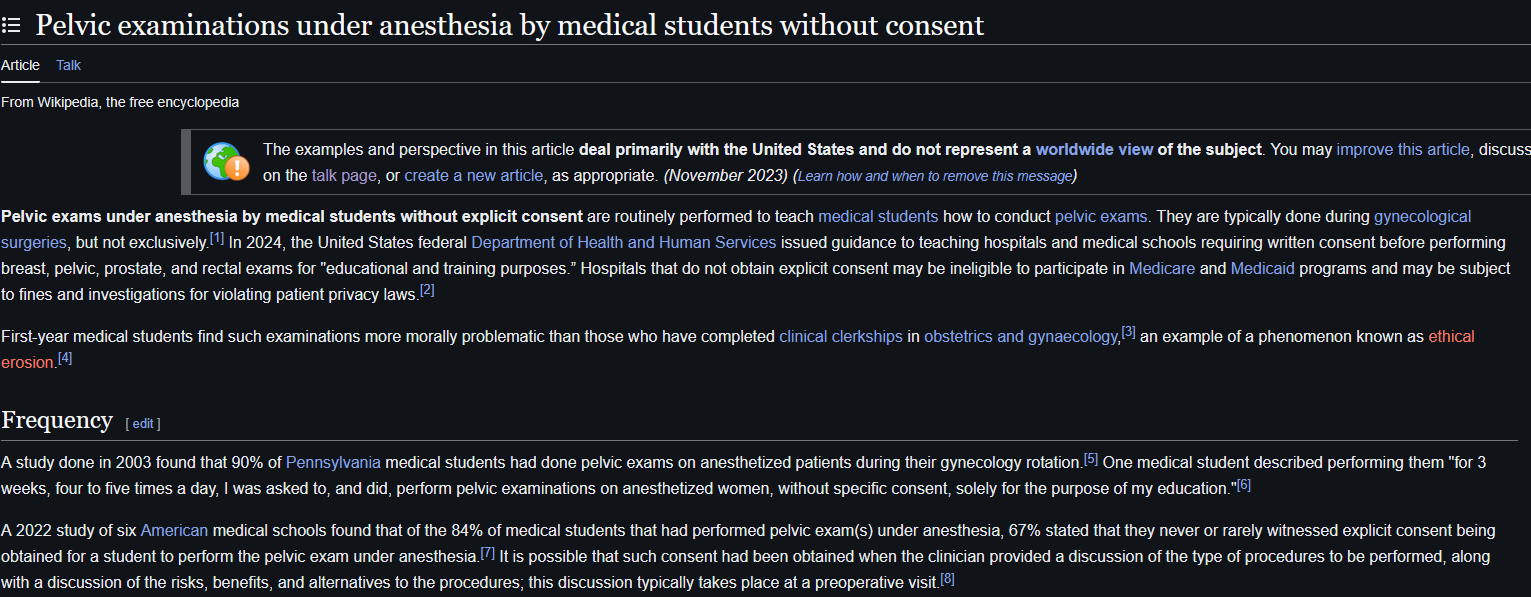Click create a new article link
This screenshot has width=1531, height=597.
[x=474, y=175]
